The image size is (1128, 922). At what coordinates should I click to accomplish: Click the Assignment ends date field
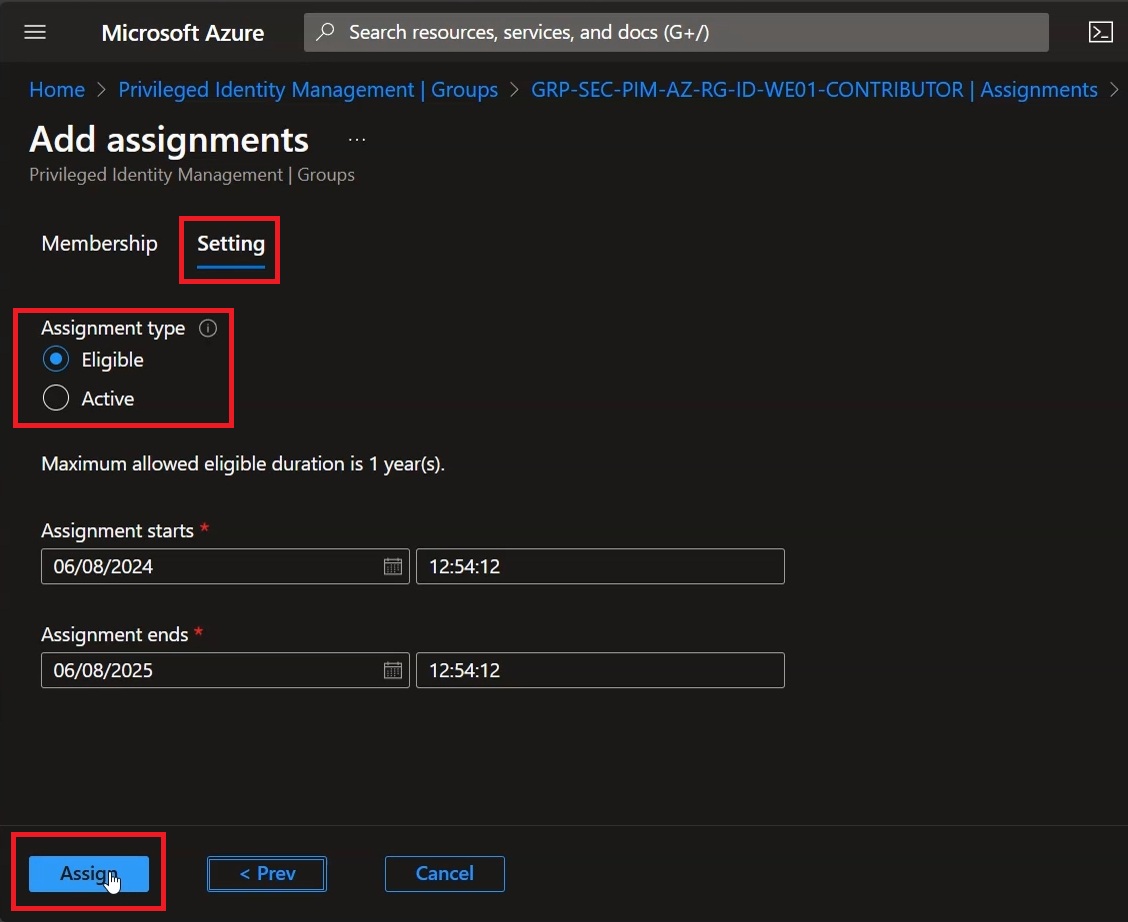click(225, 670)
